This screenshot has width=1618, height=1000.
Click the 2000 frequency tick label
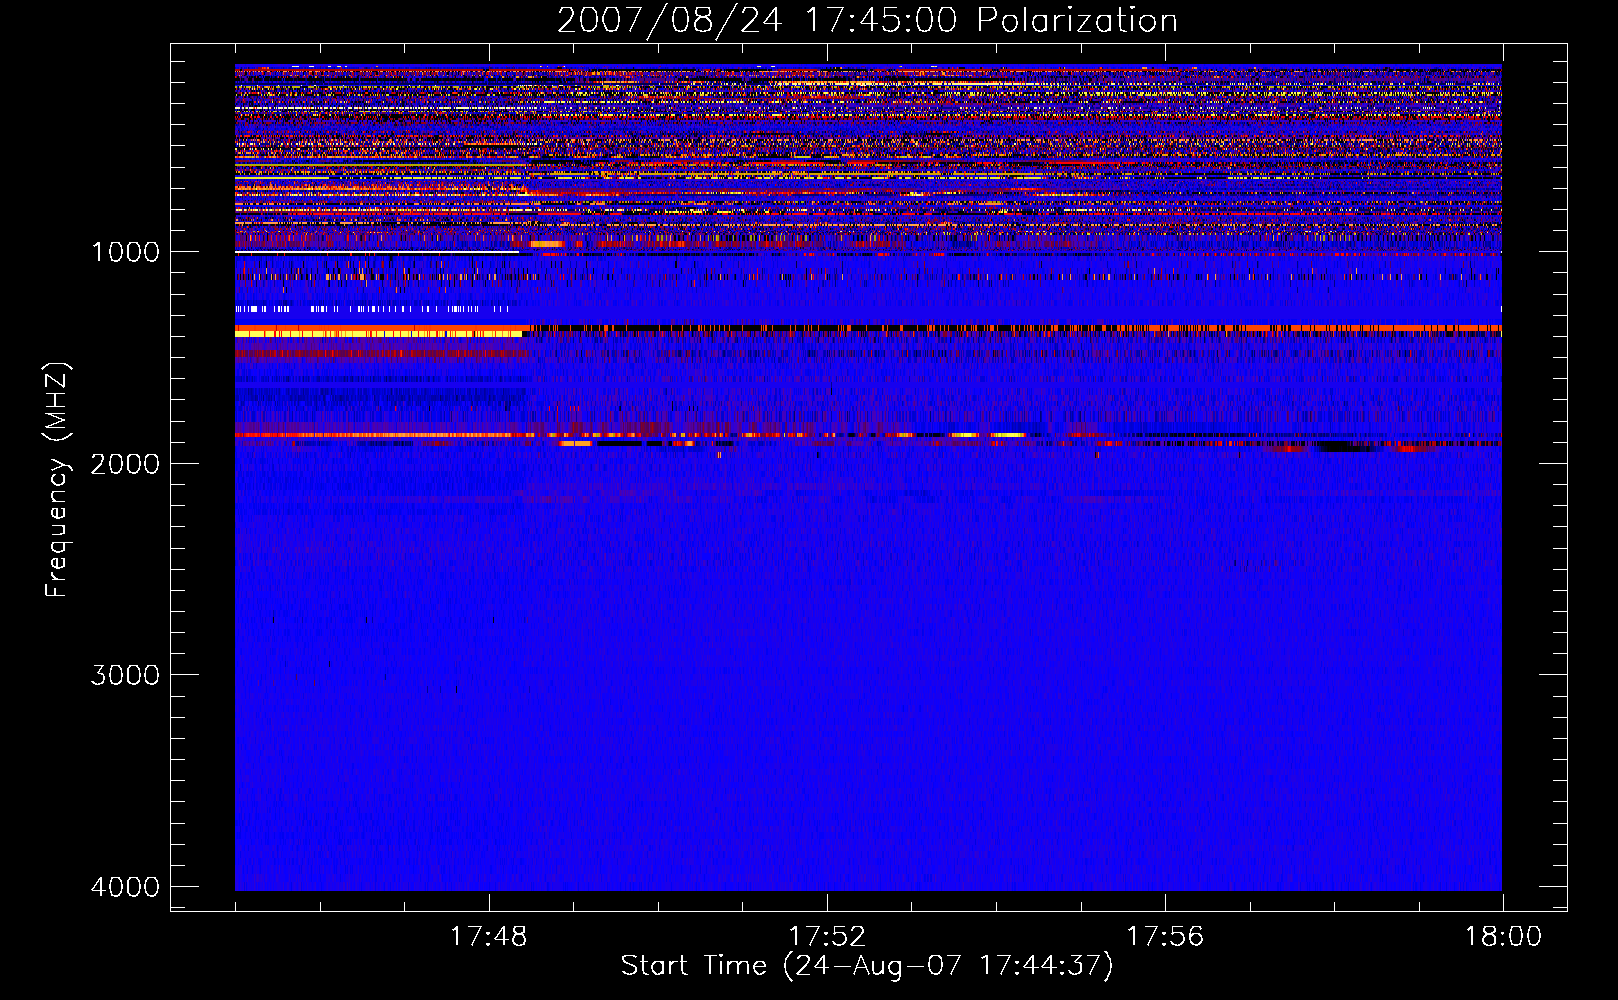tap(125, 463)
